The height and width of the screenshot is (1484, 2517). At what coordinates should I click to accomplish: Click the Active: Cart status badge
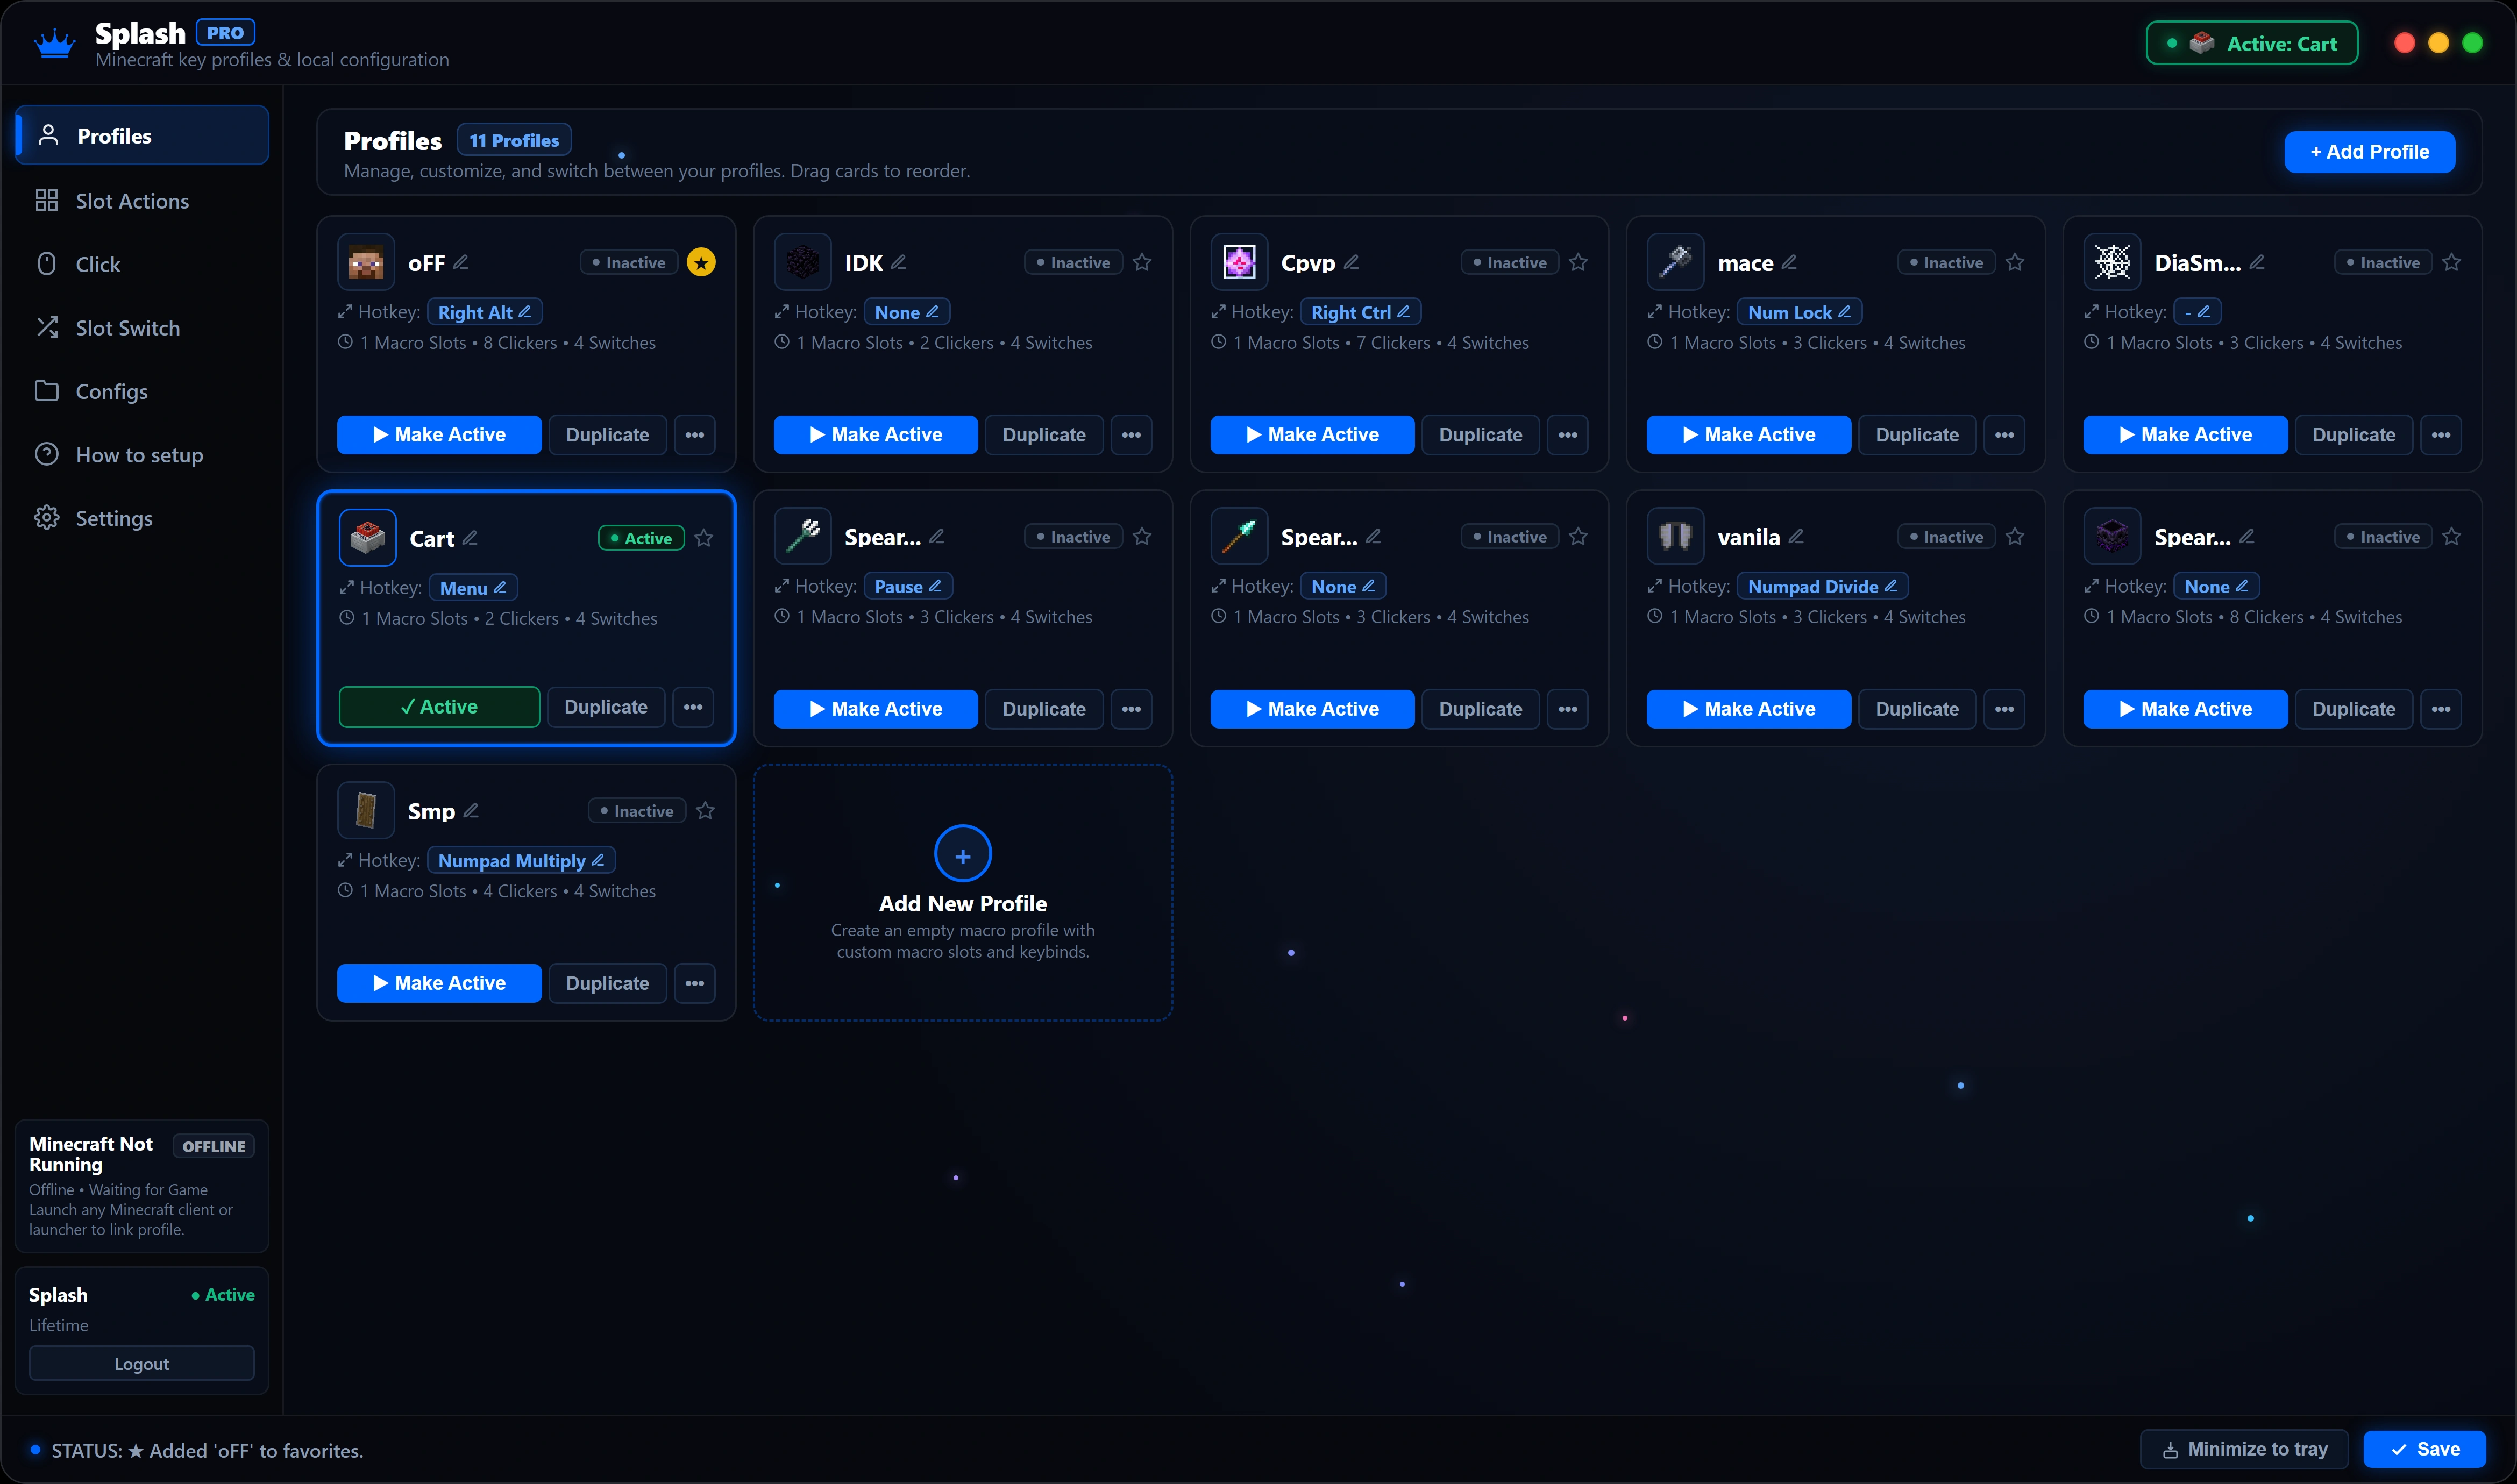pos(2252,43)
